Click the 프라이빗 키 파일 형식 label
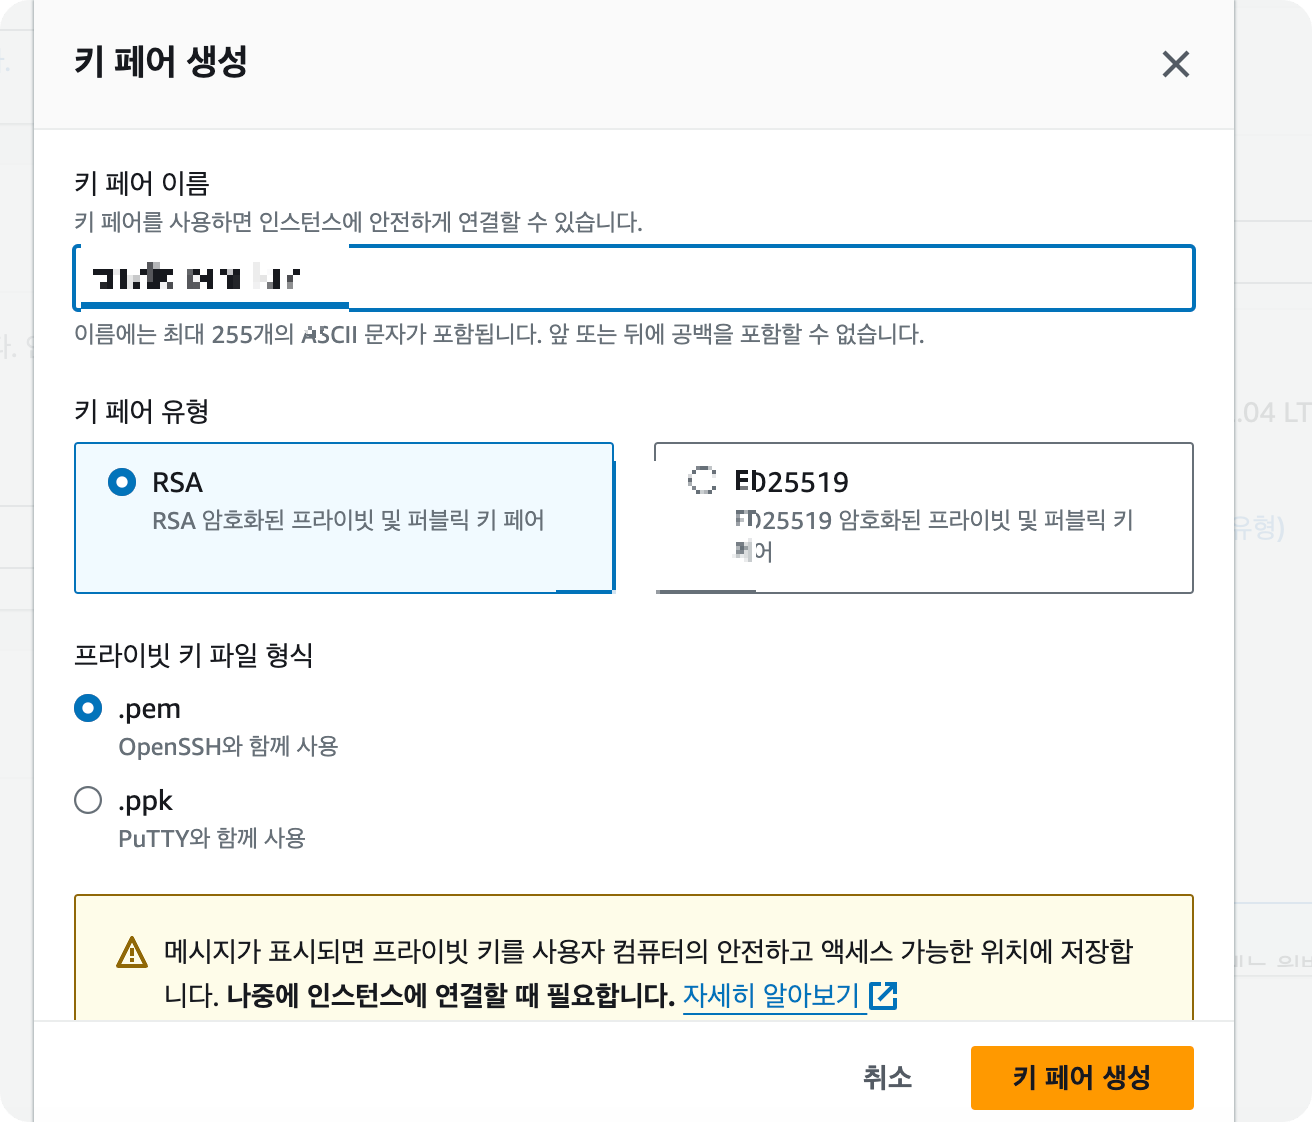 [194, 655]
